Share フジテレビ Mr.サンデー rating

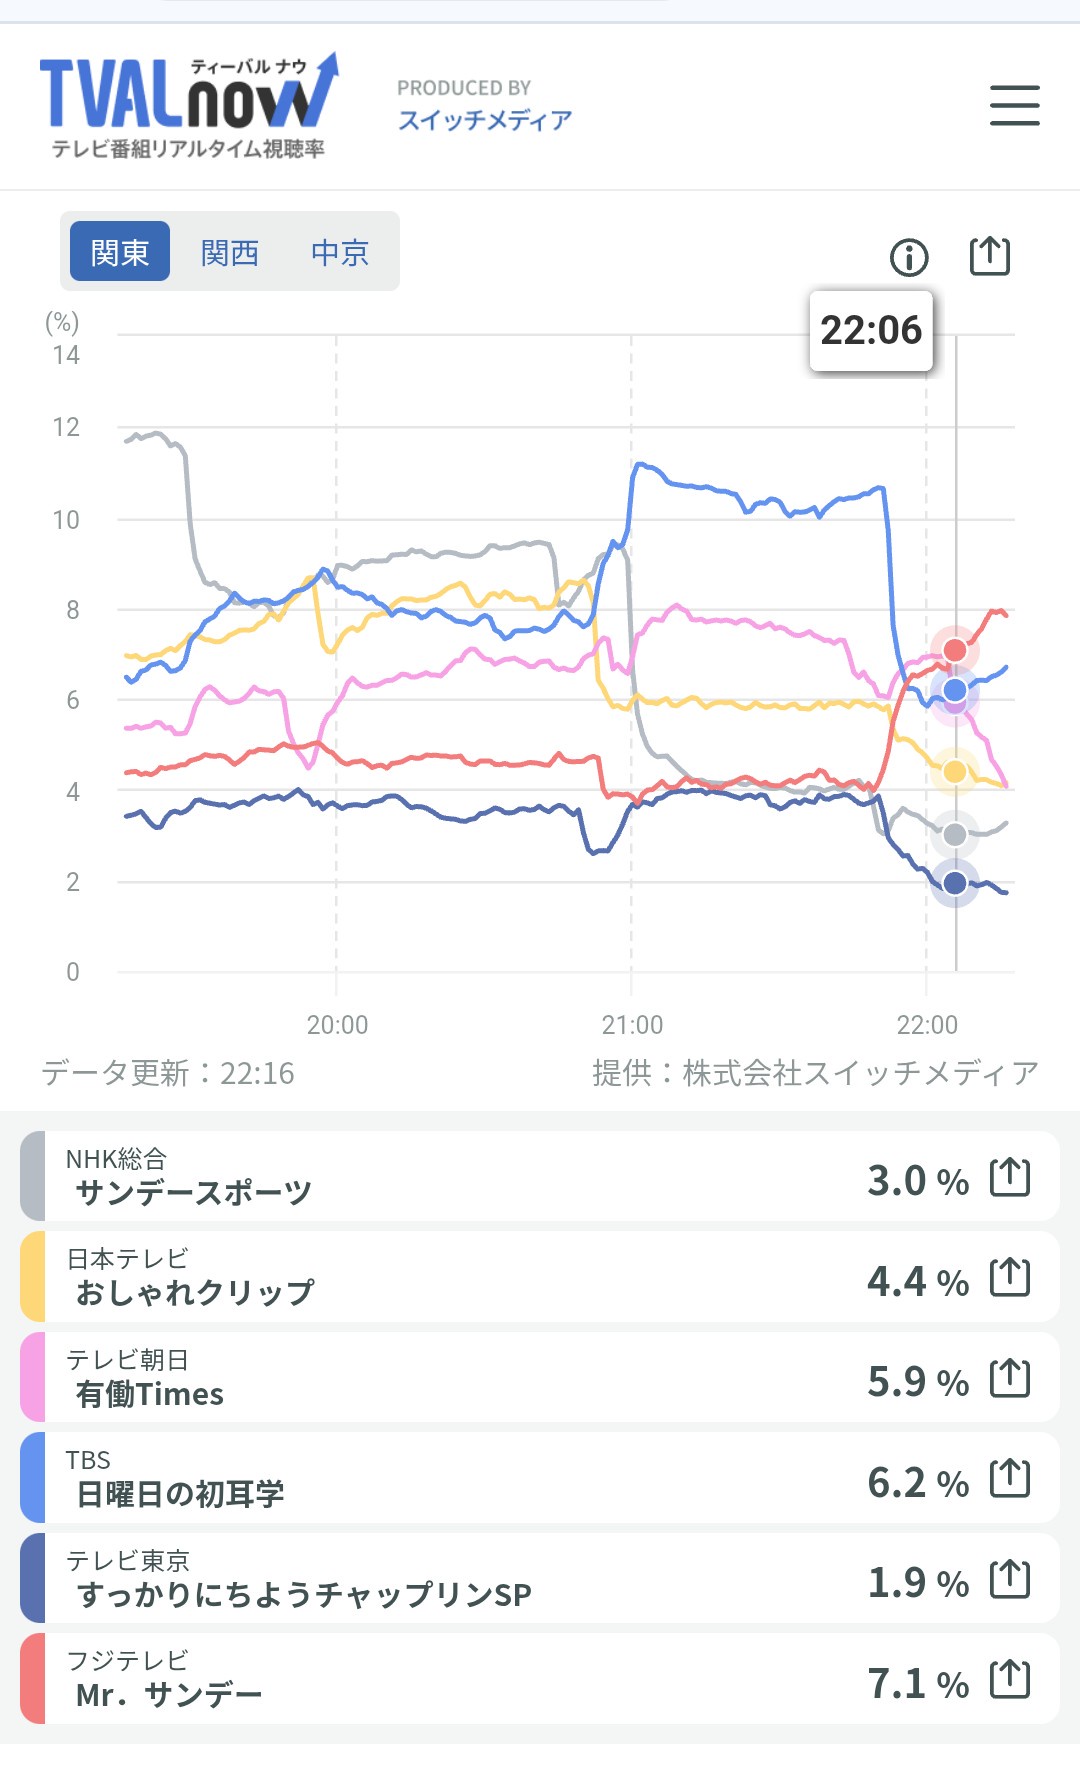pos(1009,1680)
